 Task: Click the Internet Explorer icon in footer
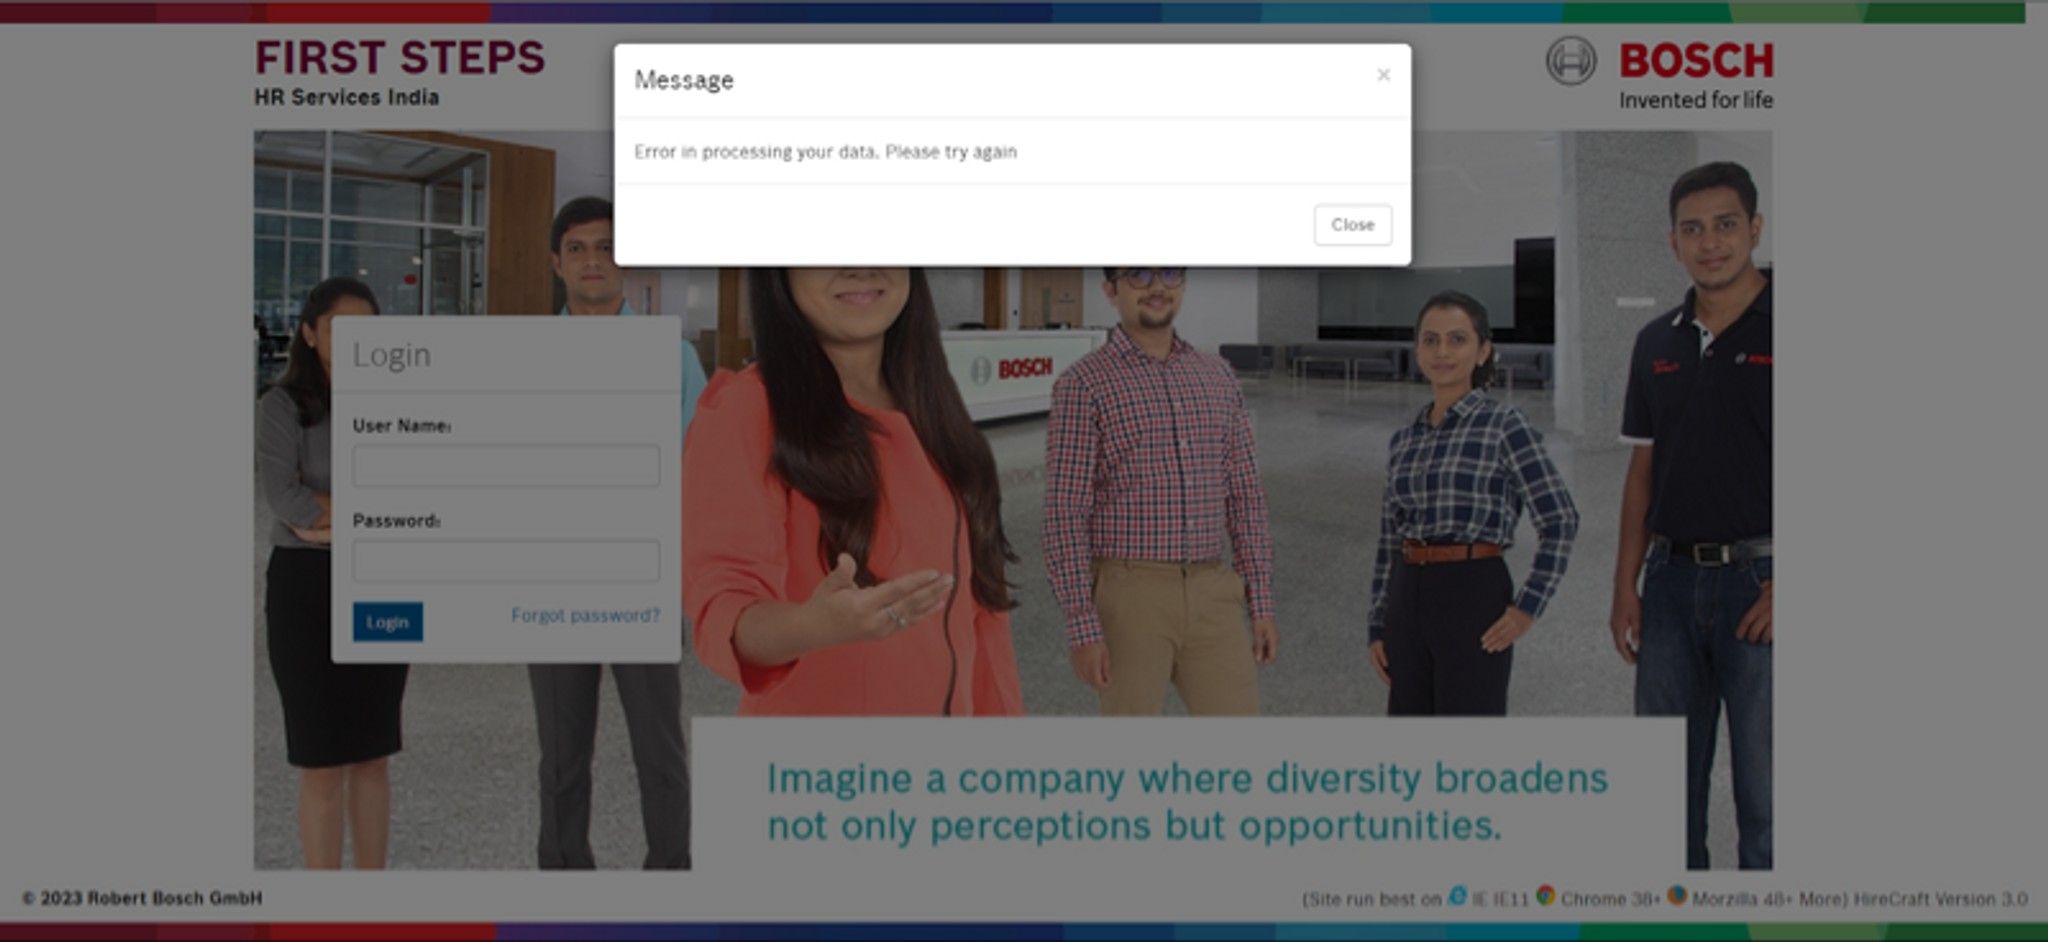pyautogui.click(x=1457, y=896)
